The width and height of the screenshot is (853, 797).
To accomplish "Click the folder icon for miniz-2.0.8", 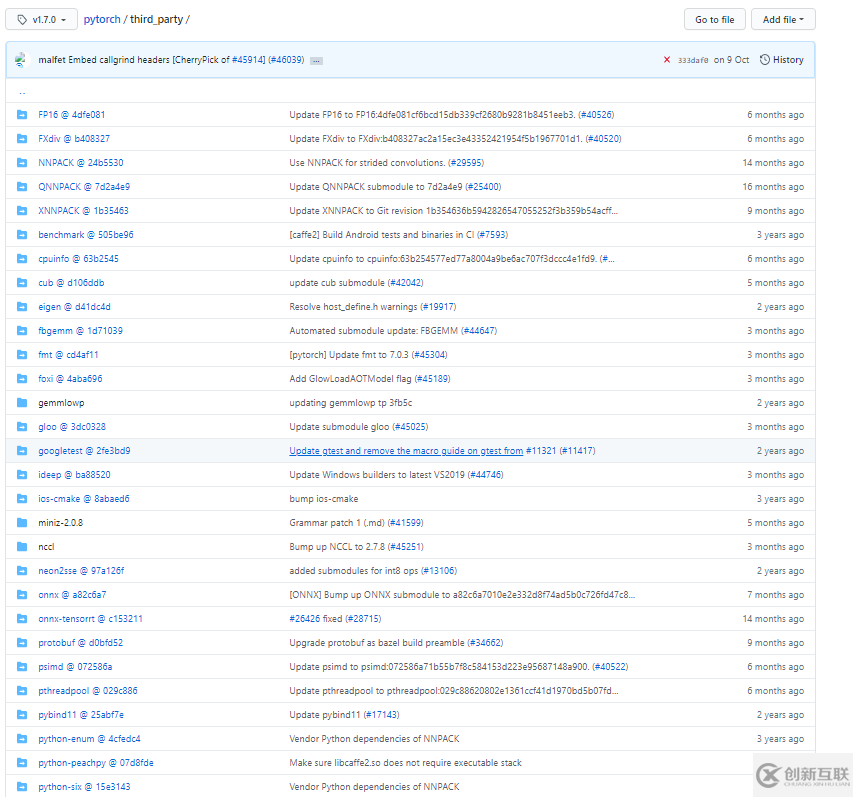I will [22, 523].
